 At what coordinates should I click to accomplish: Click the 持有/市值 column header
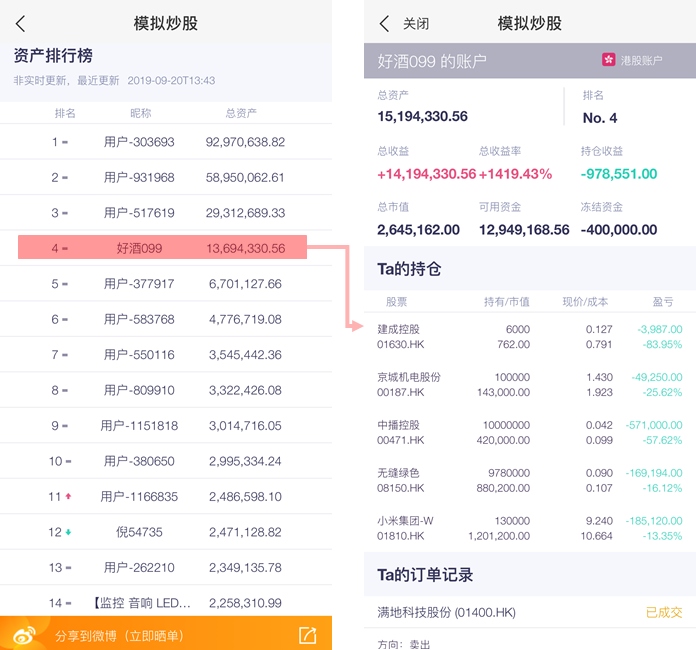[x=506, y=302]
